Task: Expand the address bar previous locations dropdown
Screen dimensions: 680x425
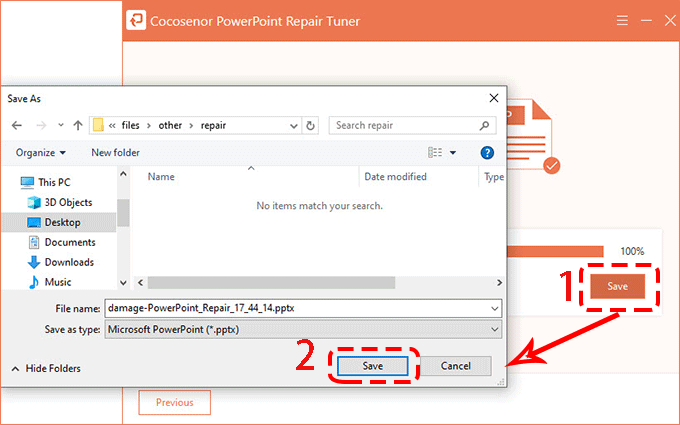Action: 294,126
